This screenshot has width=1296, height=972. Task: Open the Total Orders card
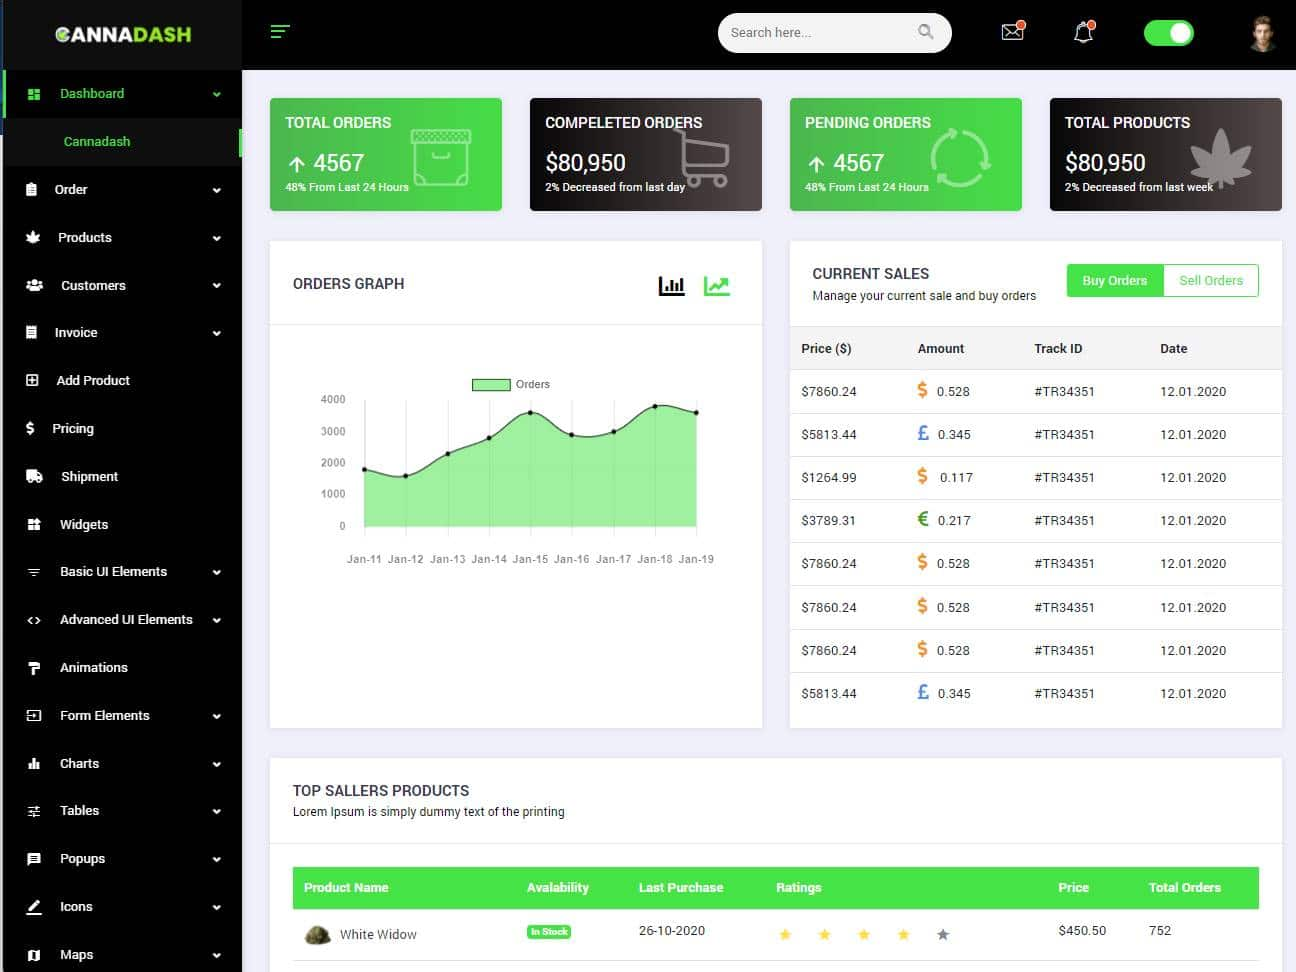[386, 154]
